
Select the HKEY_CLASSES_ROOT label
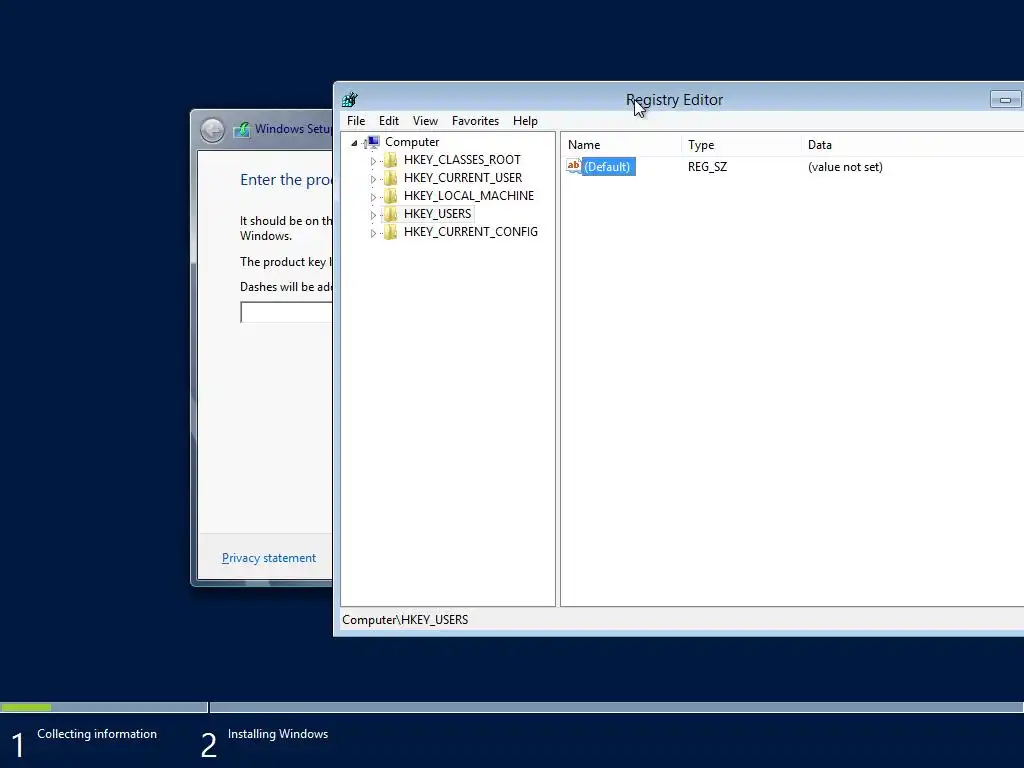pyautogui.click(x=462, y=160)
